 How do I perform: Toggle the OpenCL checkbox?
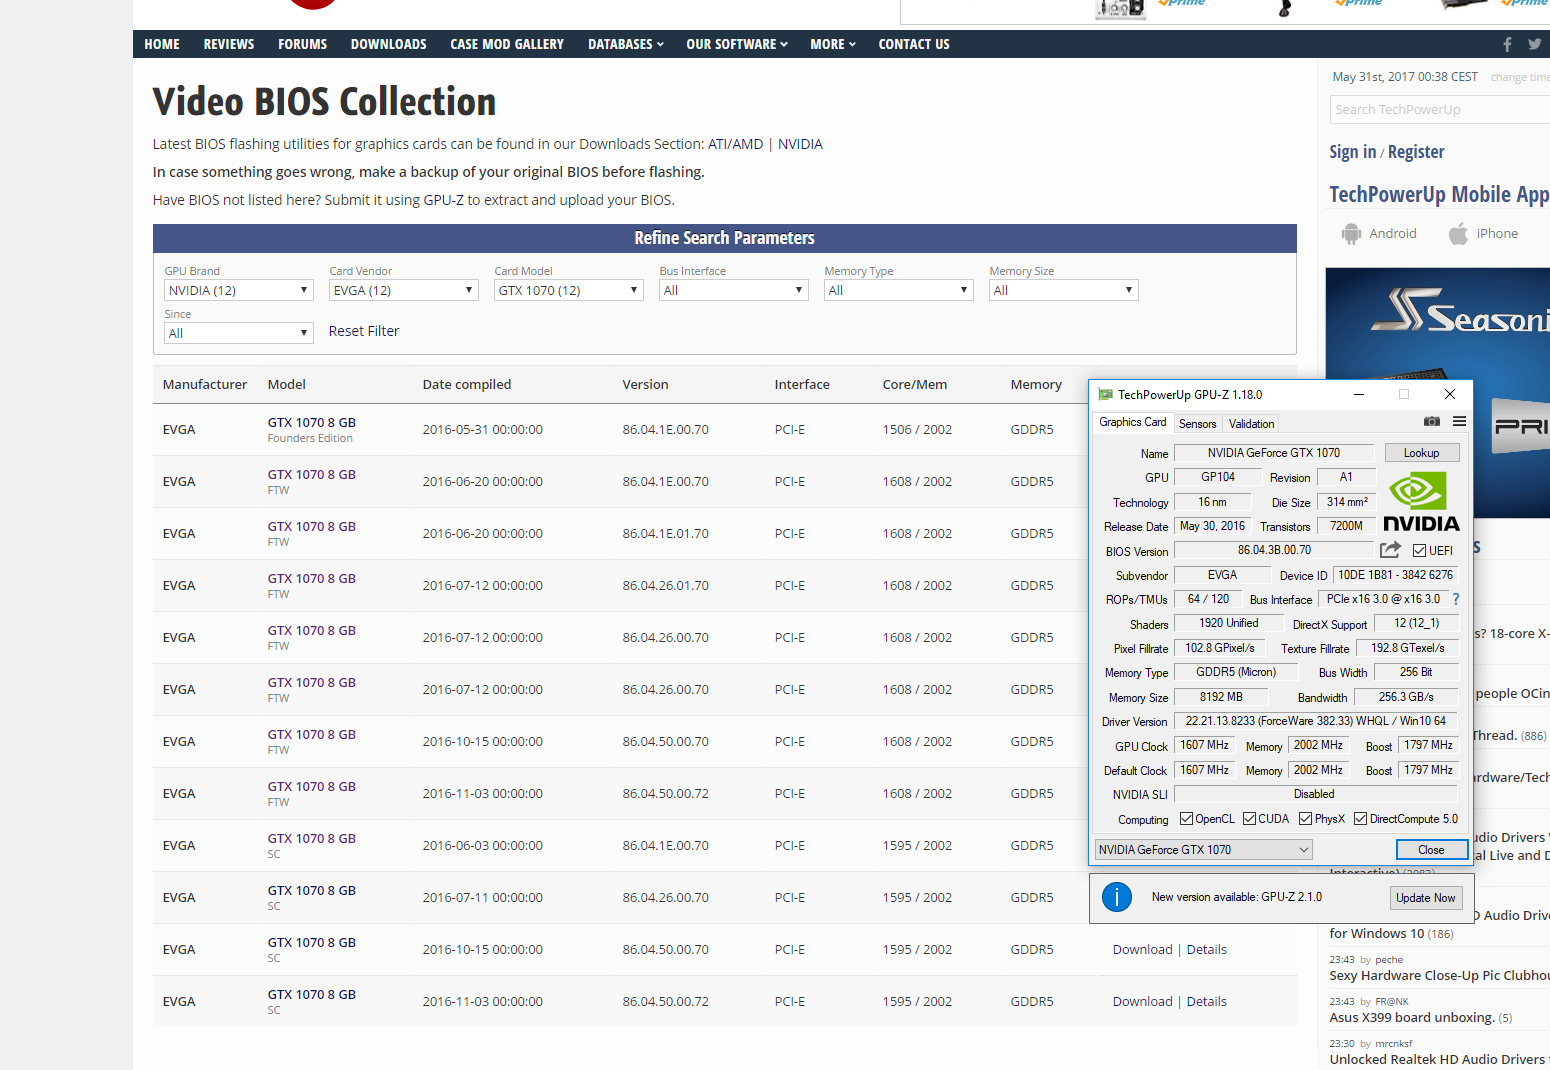(1186, 819)
